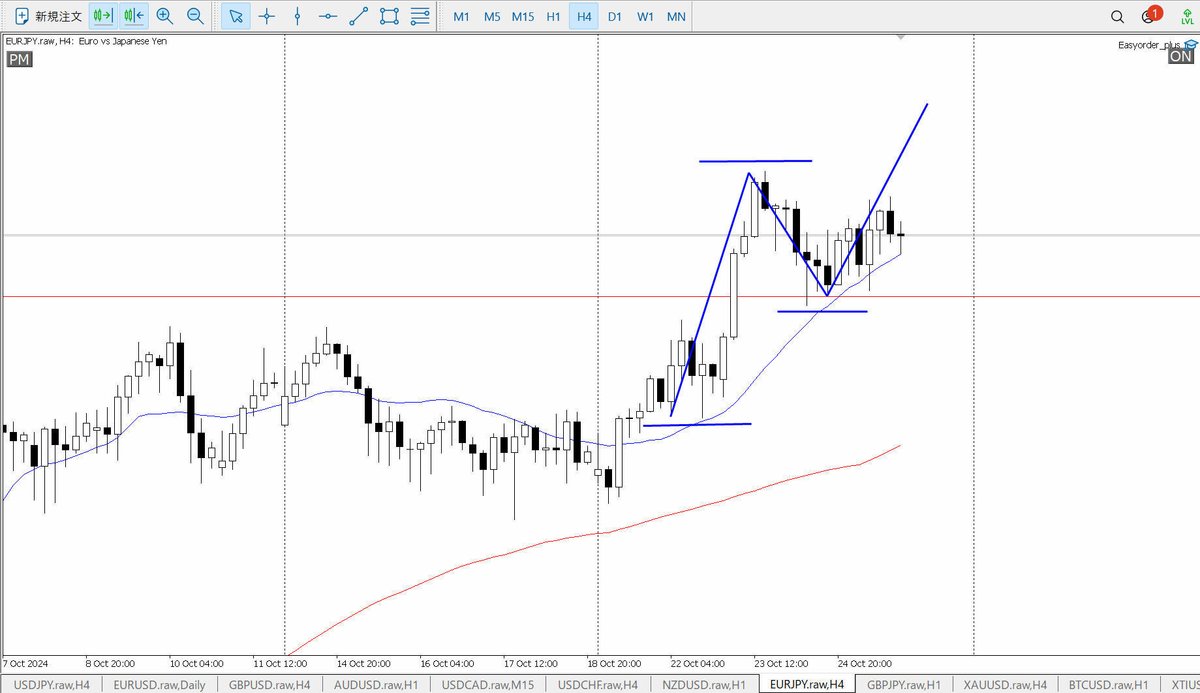Click the blue expert advisor hat icon
Image resolution: width=1200 pixels, height=693 pixels.
[x=1189, y=45]
